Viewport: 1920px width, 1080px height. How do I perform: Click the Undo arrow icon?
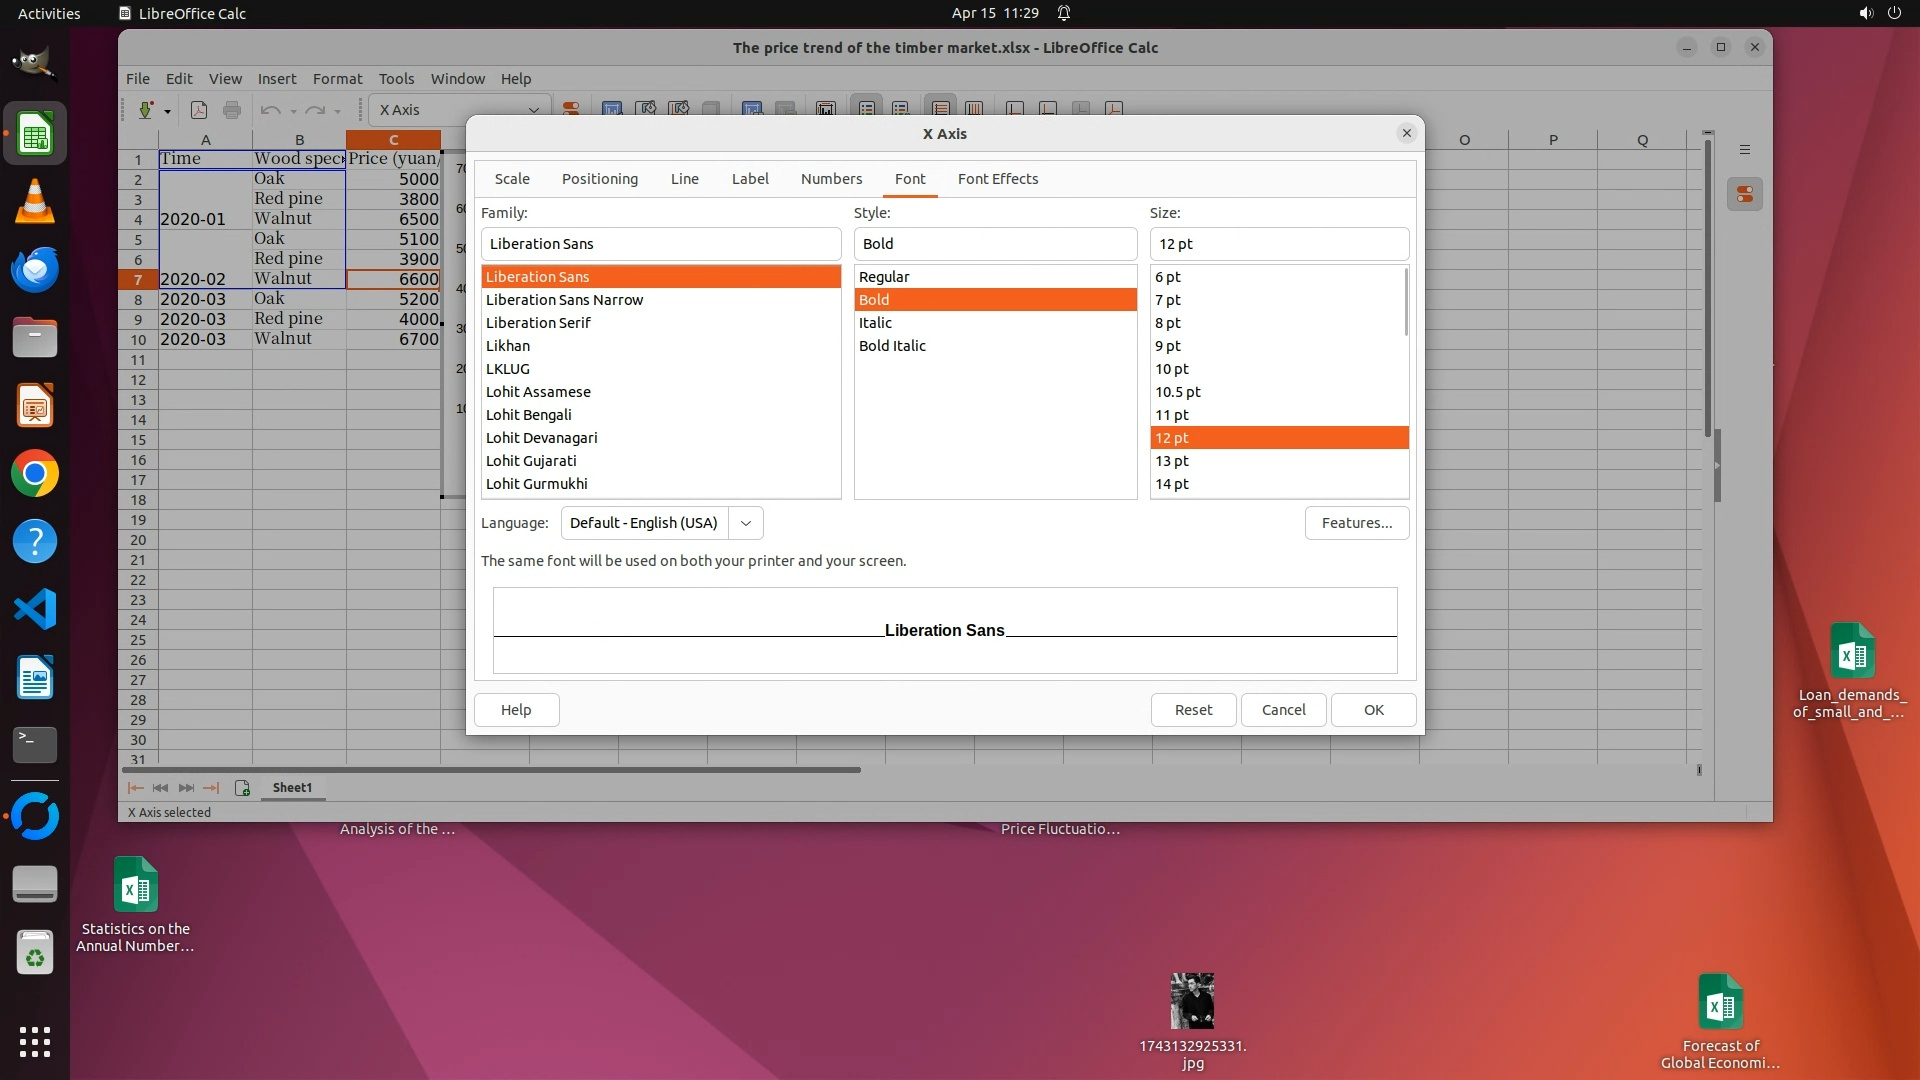pyautogui.click(x=269, y=110)
